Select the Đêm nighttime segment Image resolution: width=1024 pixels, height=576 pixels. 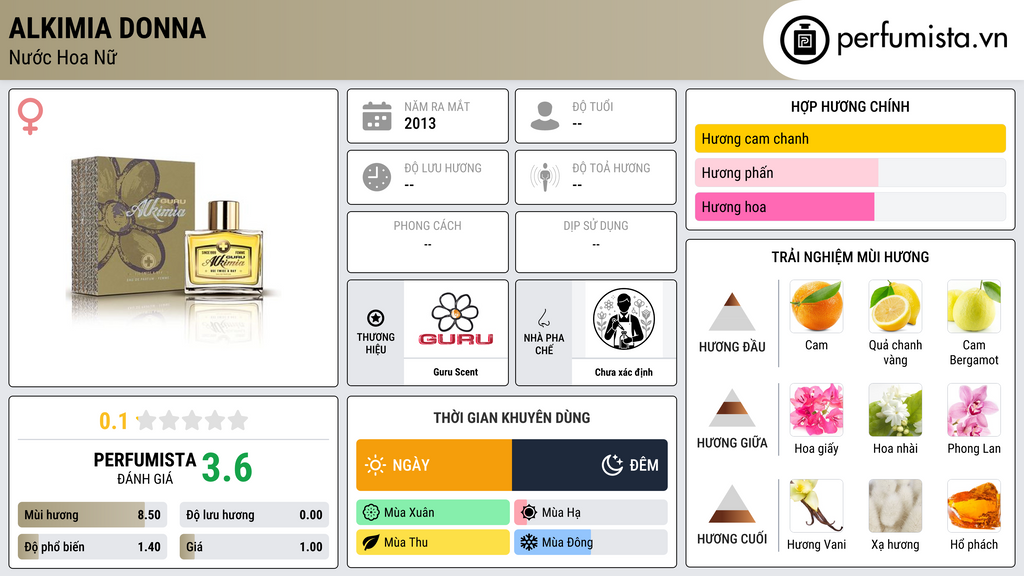coord(590,465)
